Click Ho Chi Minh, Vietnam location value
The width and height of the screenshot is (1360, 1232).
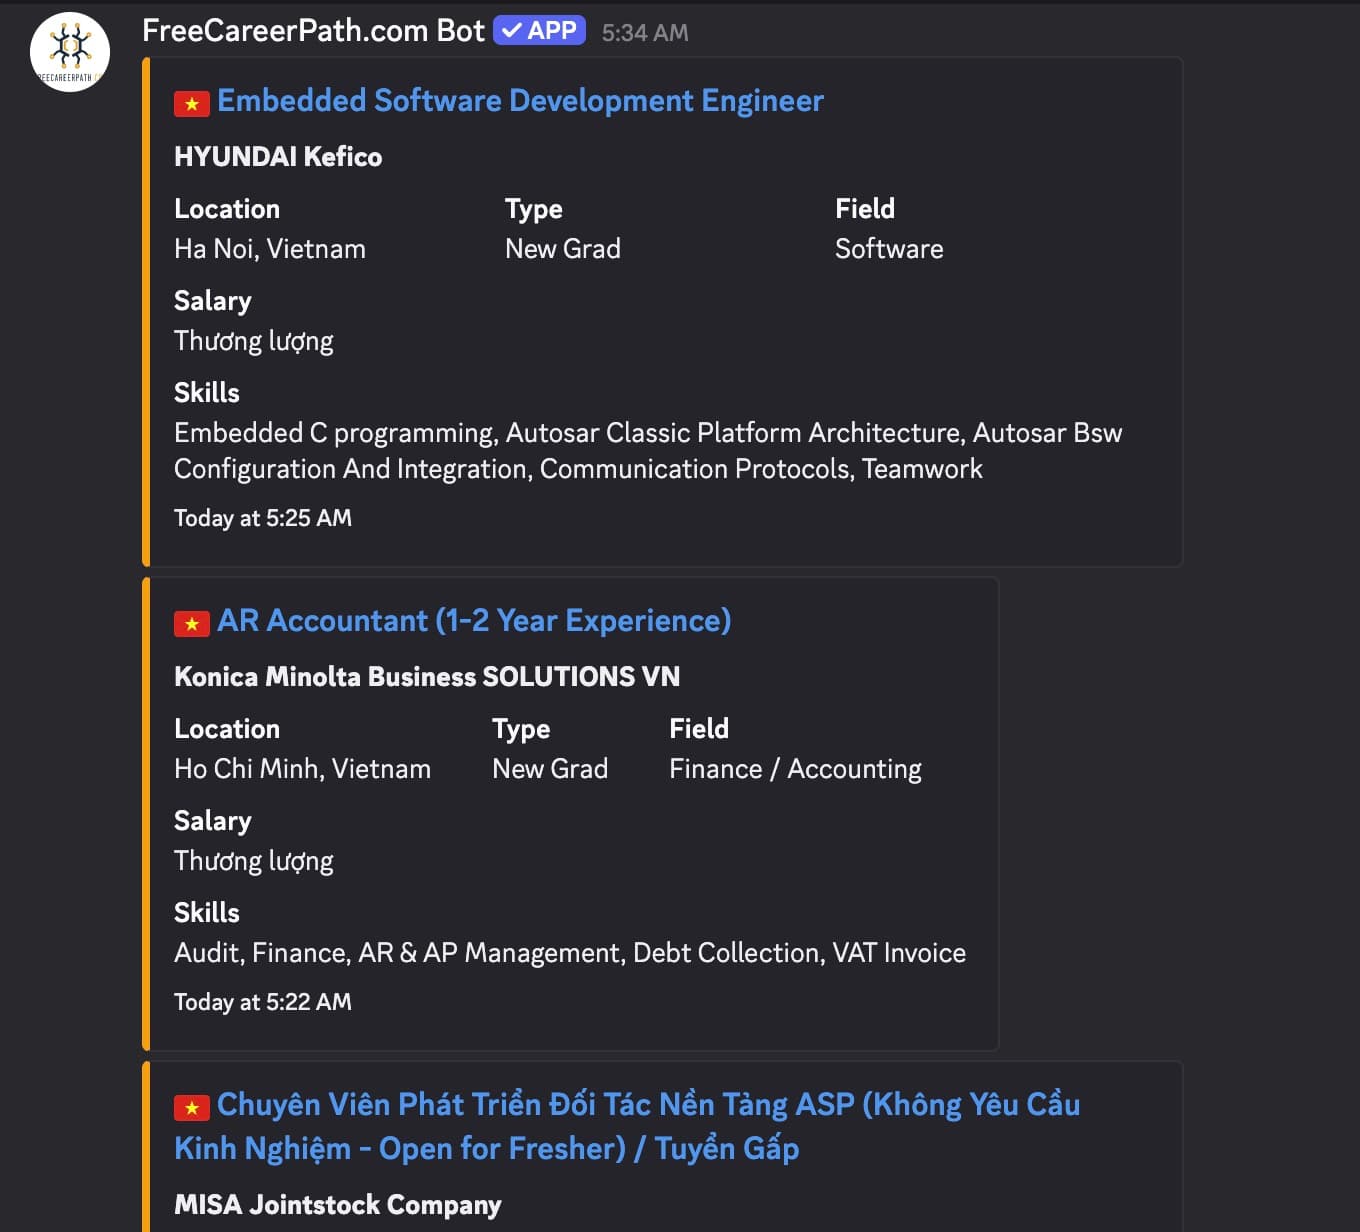(x=302, y=769)
